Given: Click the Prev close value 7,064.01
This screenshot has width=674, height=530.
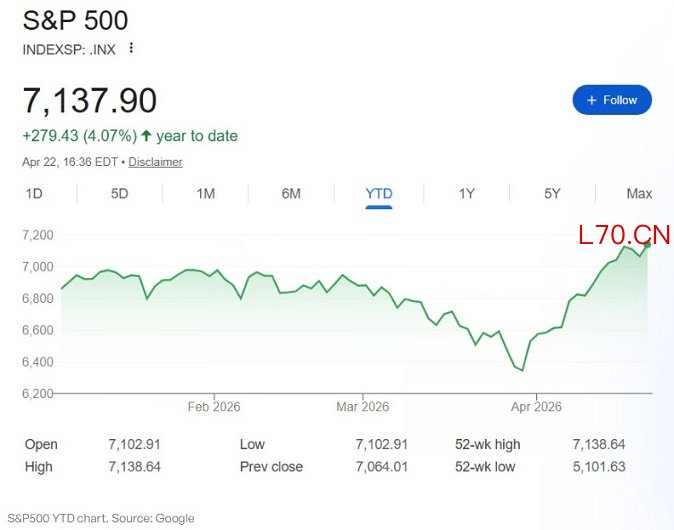Looking at the screenshot, I should (384, 467).
